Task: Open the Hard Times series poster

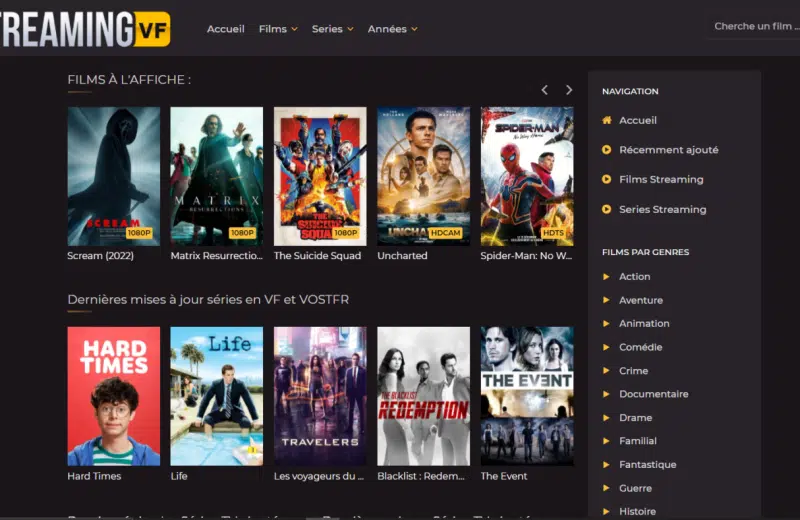Action: click(x=113, y=396)
